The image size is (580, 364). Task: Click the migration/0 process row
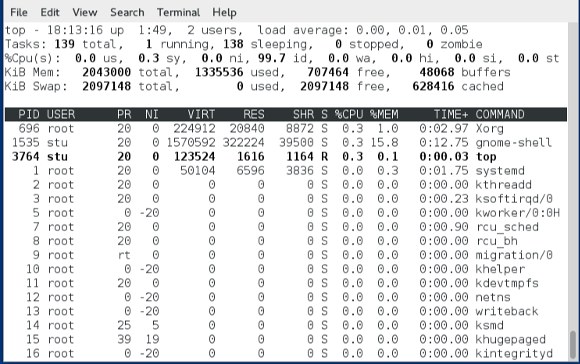pos(286,255)
